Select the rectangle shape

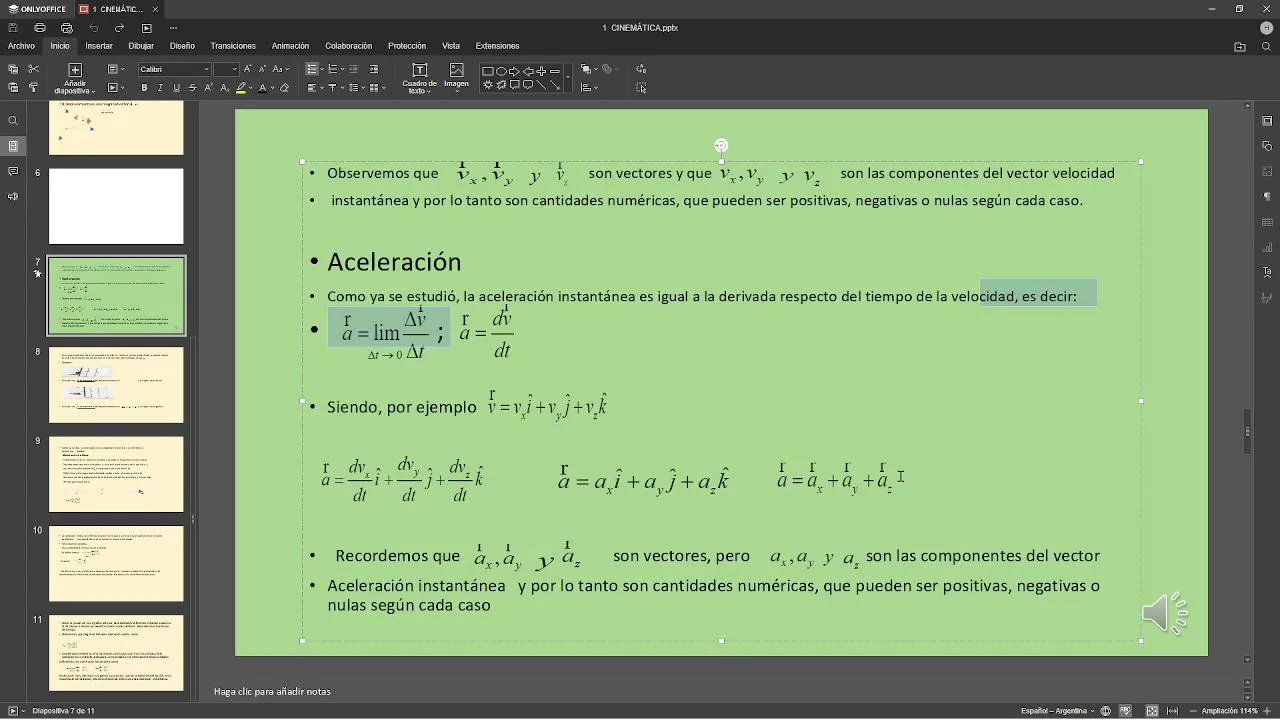488,71
